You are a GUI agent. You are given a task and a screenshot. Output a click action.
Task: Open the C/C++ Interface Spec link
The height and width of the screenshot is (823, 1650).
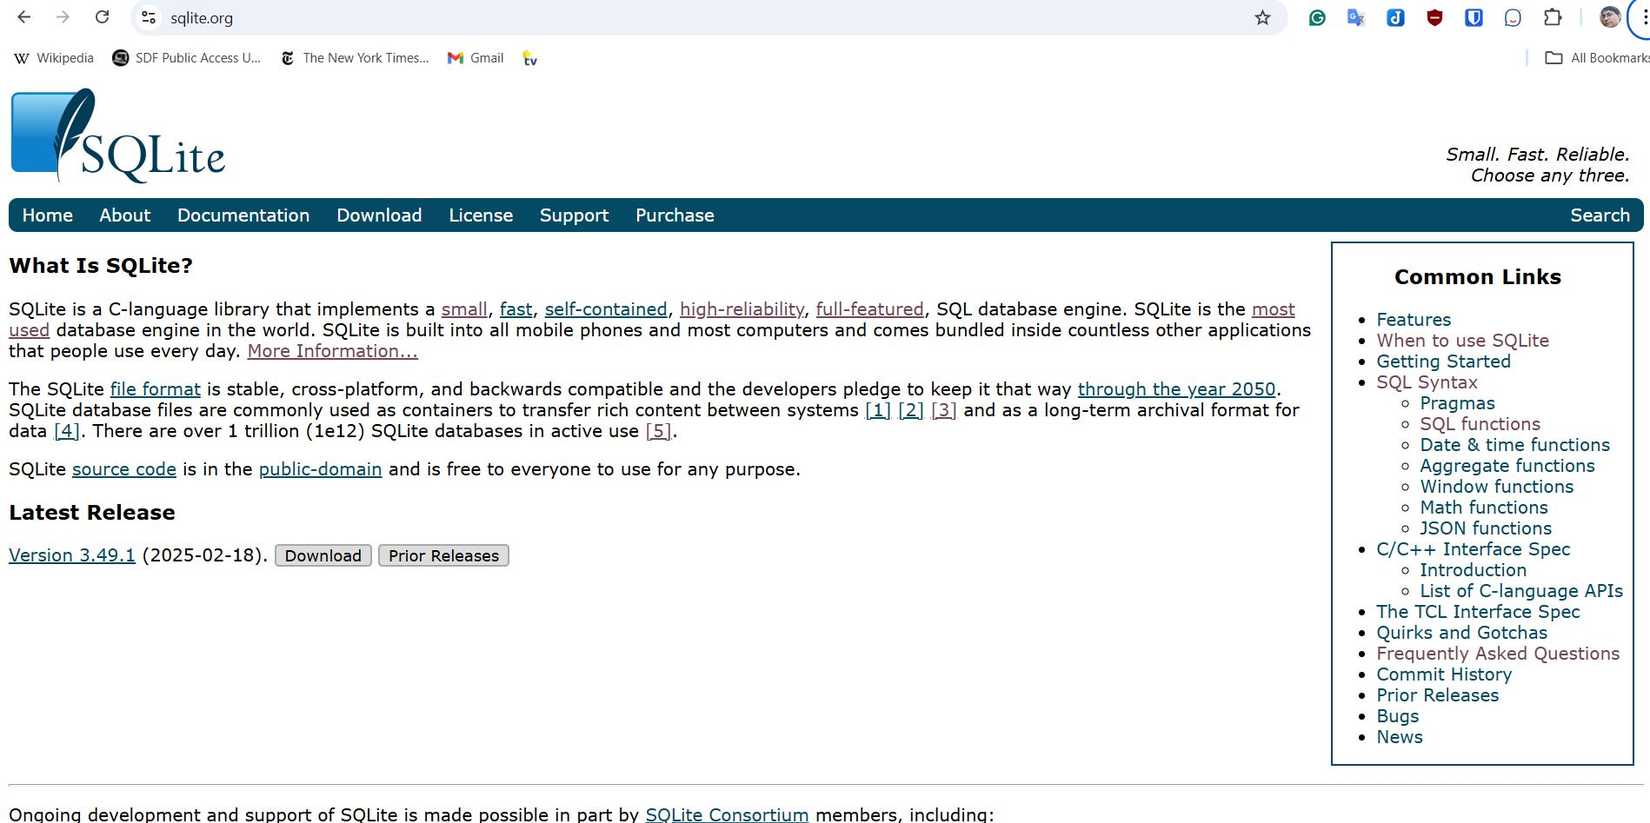point(1474,549)
